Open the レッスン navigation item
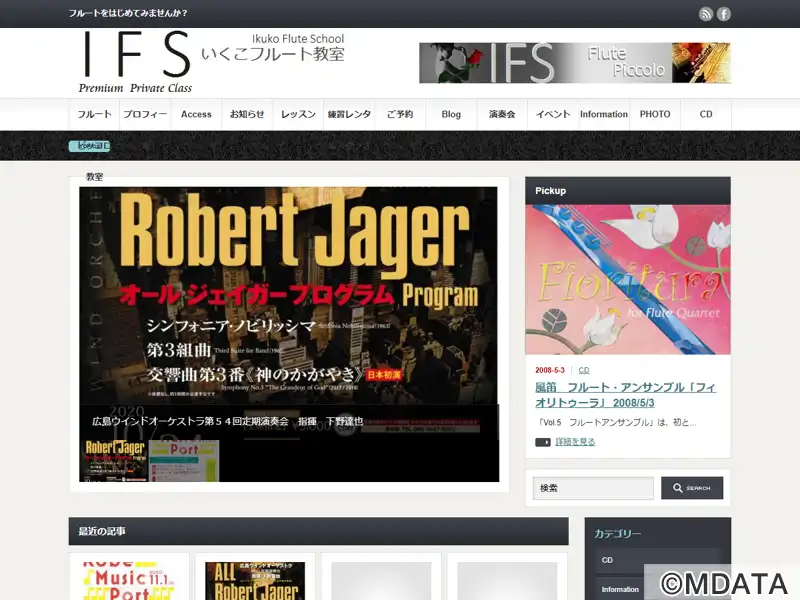This screenshot has height=600, width=800. point(298,114)
